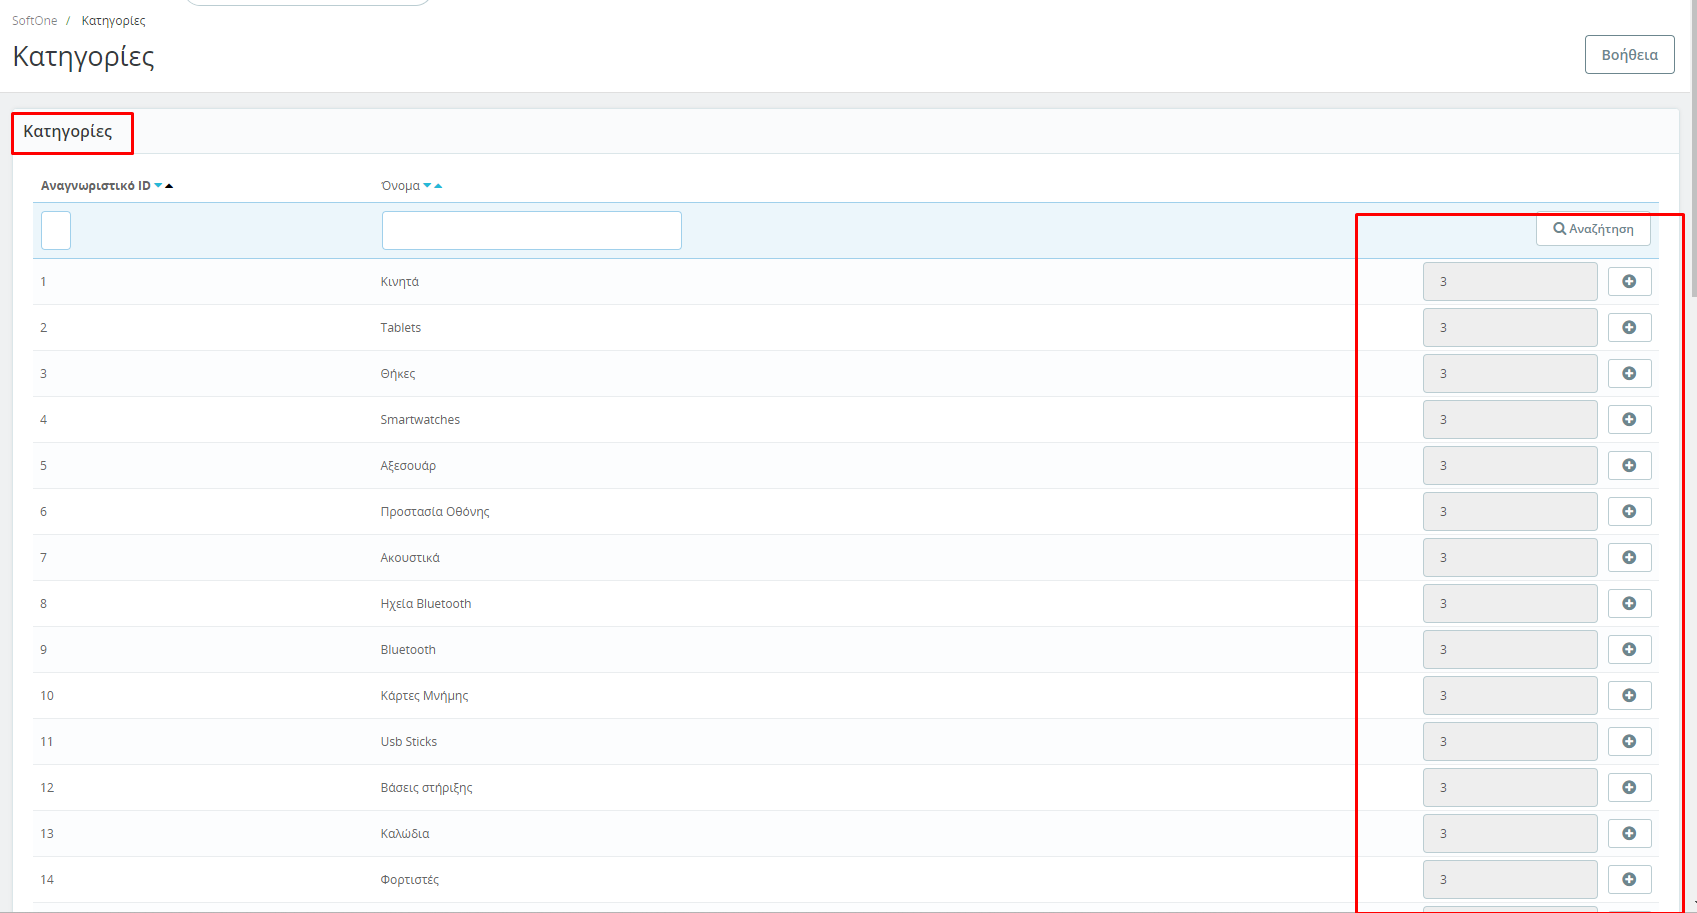This screenshot has height=913, width=1697.
Task: Click ID number 14 in the table
Action: [x=47, y=880]
